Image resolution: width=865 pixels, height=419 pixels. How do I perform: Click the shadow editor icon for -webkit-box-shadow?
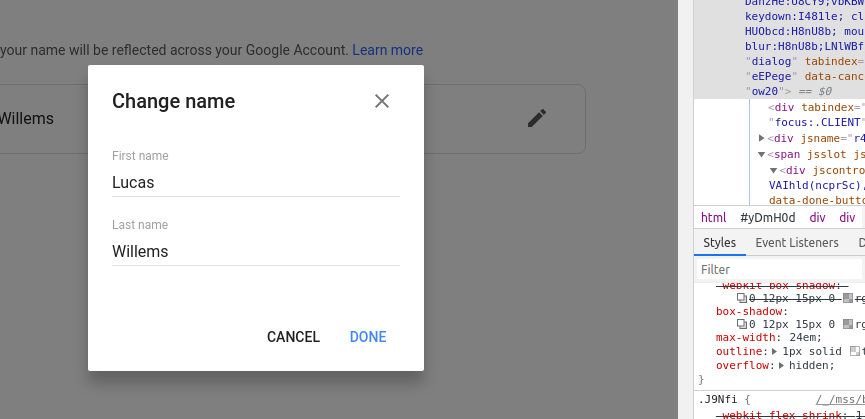[x=742, y=298]
